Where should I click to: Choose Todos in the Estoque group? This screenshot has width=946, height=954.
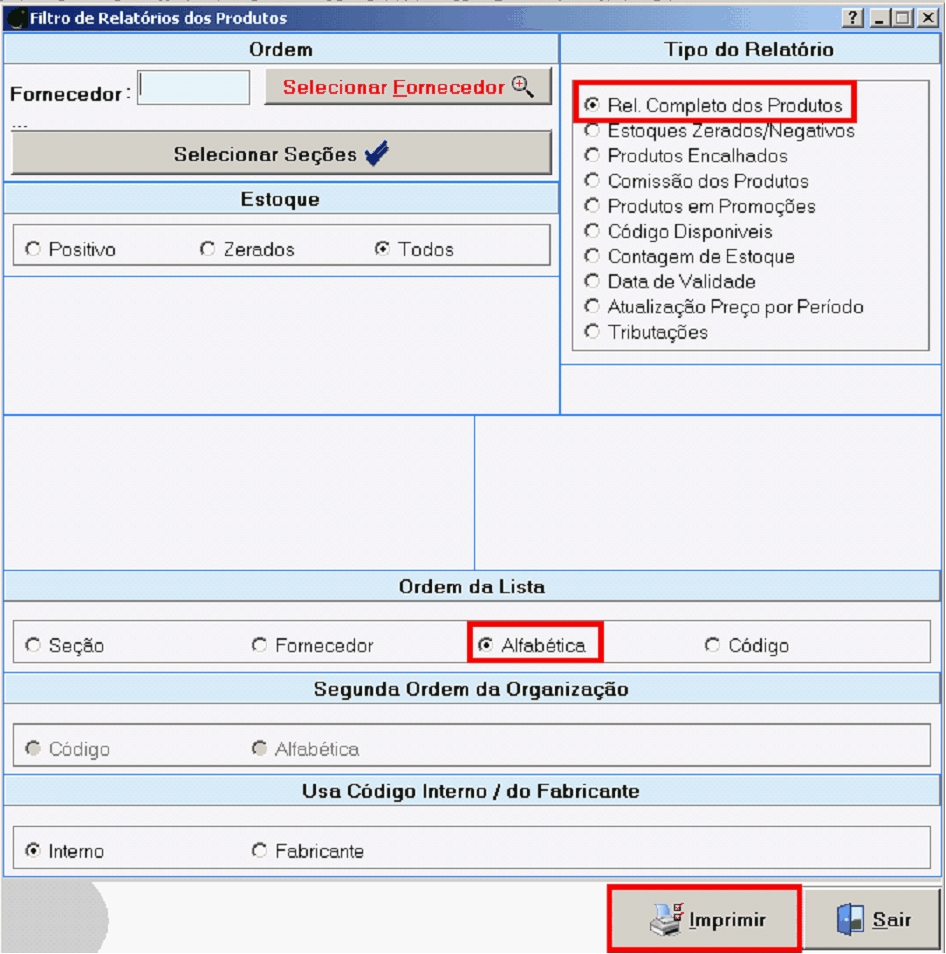[382, 249]
